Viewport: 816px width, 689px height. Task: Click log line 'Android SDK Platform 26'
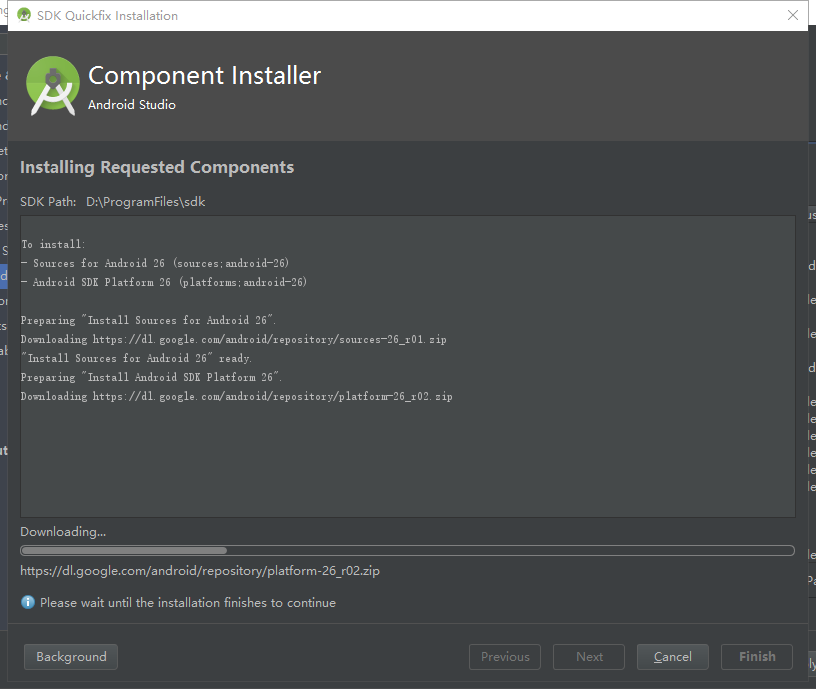164,282
